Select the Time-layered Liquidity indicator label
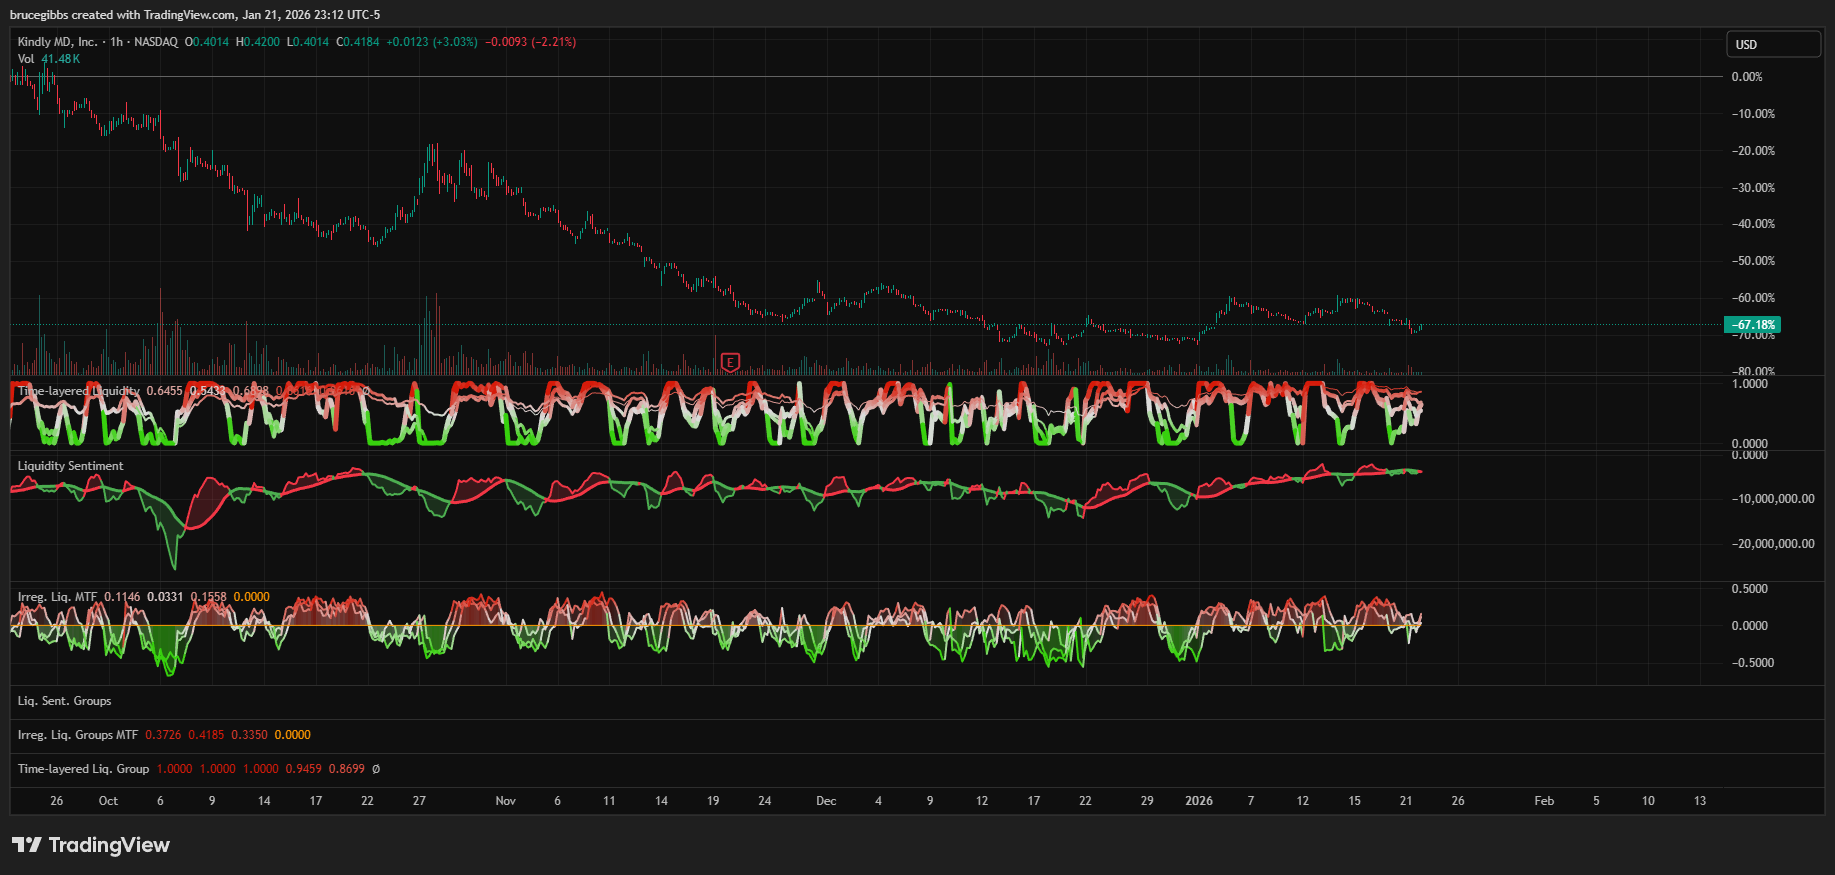The image size is (1835, 875). tap(78, 391)
